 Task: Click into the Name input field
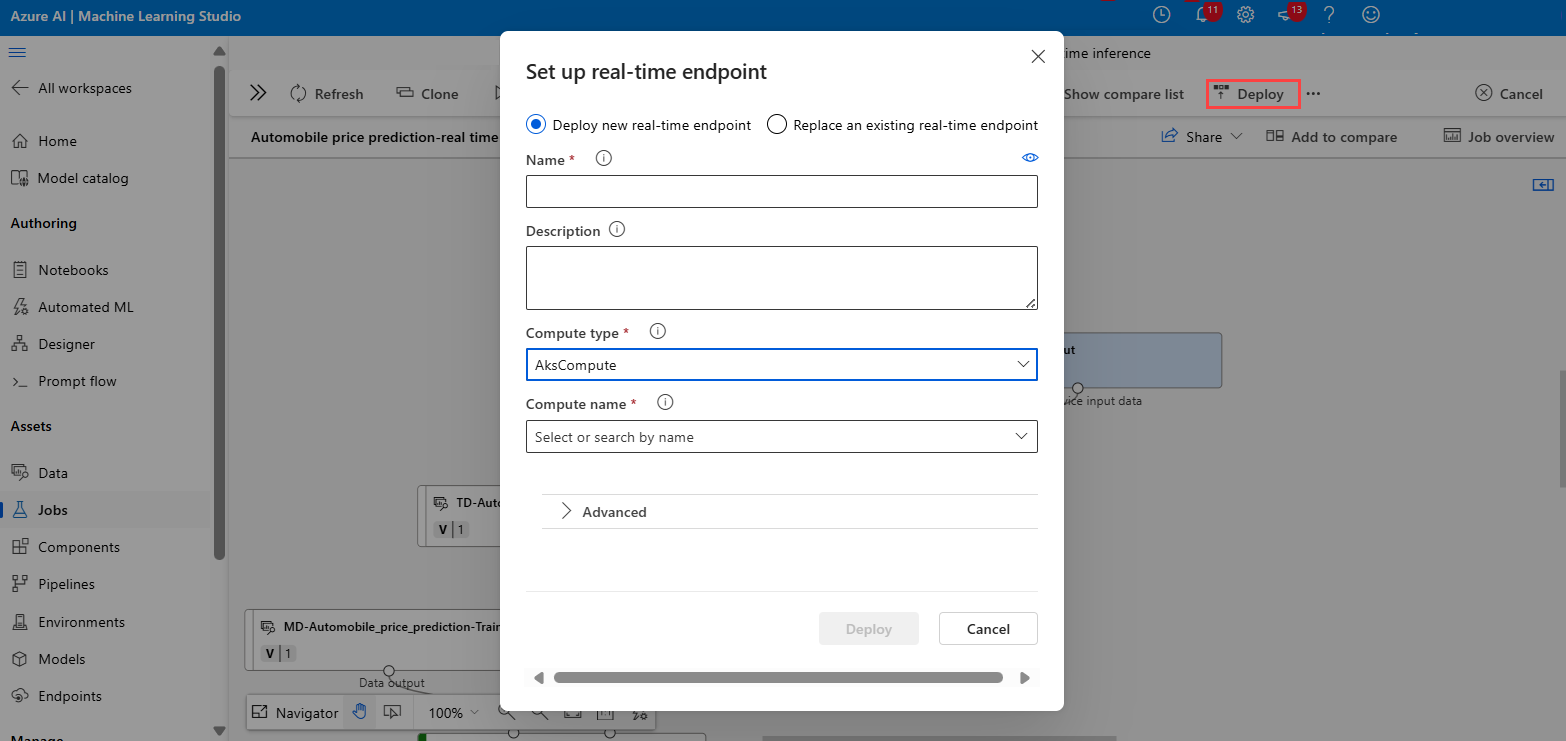781,192
